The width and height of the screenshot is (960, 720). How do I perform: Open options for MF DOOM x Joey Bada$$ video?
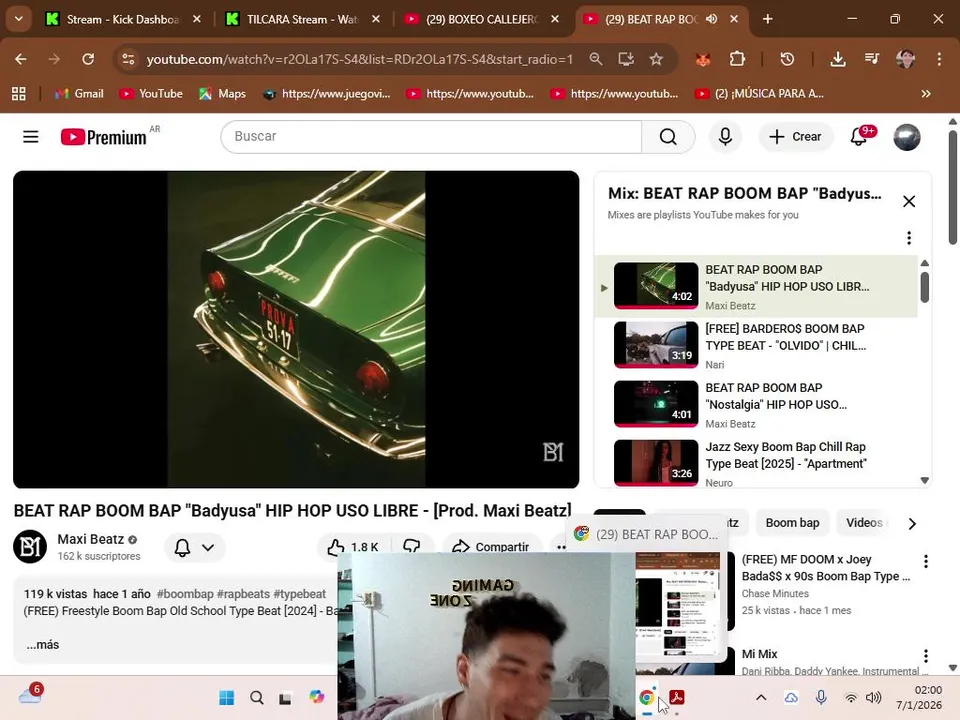pyautogui.click(x=926, y=561)
